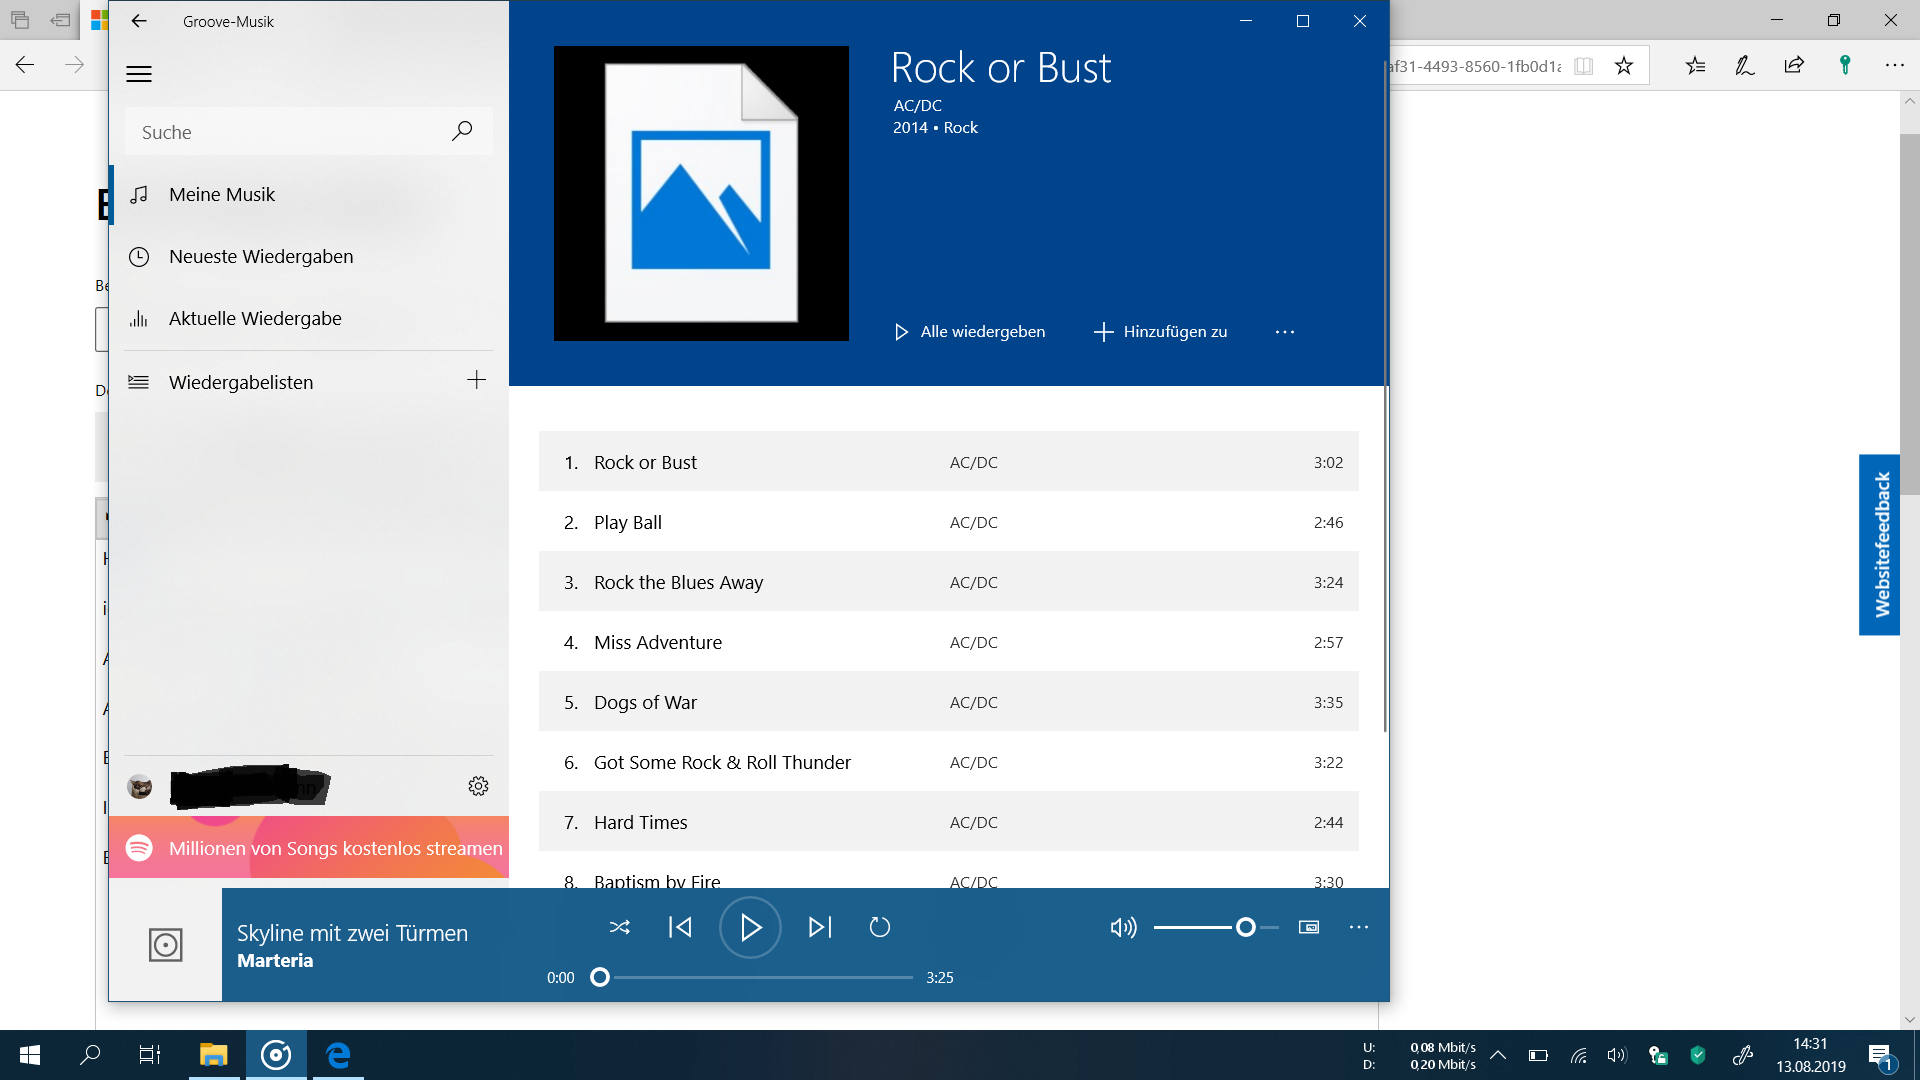Open the AC/DC artist link under album title
Screen dimensions: 1920x1080
click(917, 105)
